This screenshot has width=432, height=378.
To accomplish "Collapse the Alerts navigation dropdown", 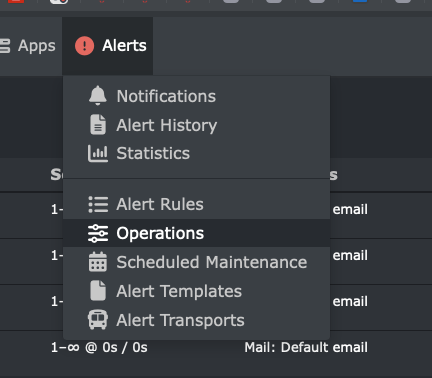I will (107, 46).
